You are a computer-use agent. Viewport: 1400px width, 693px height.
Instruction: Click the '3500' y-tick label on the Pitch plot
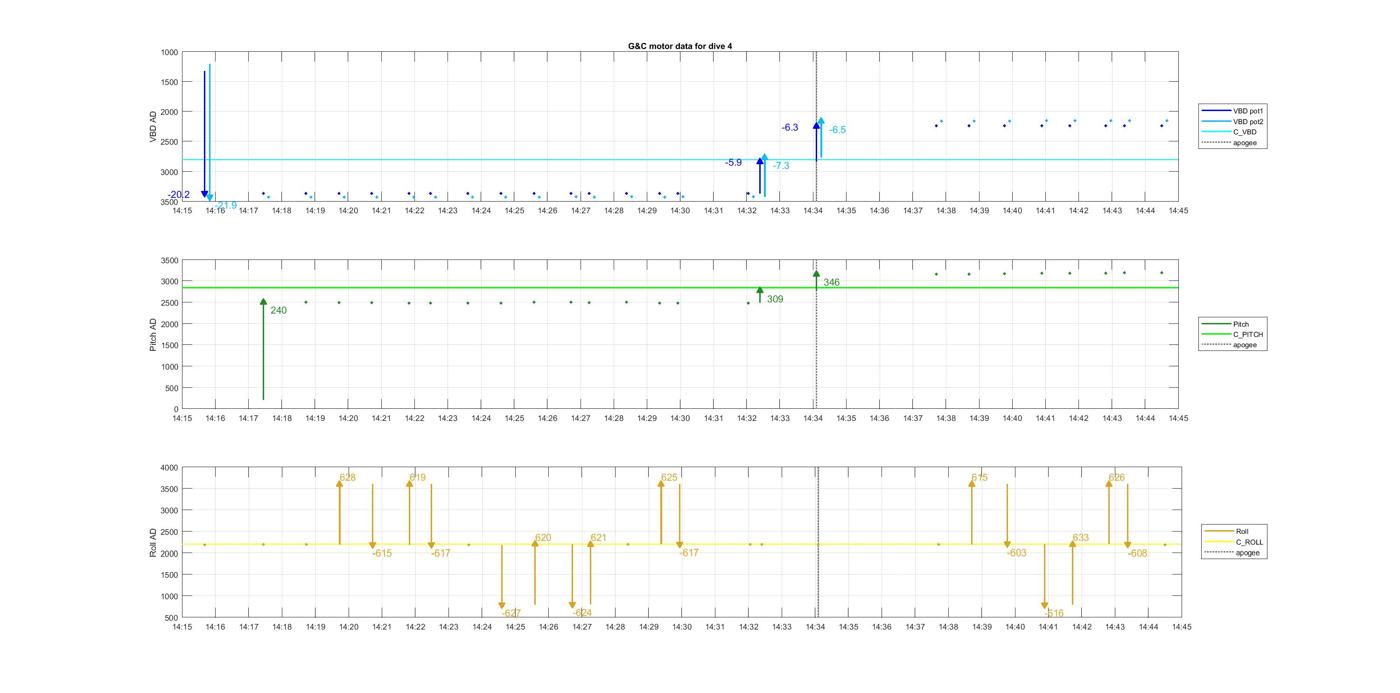point(169,260)
